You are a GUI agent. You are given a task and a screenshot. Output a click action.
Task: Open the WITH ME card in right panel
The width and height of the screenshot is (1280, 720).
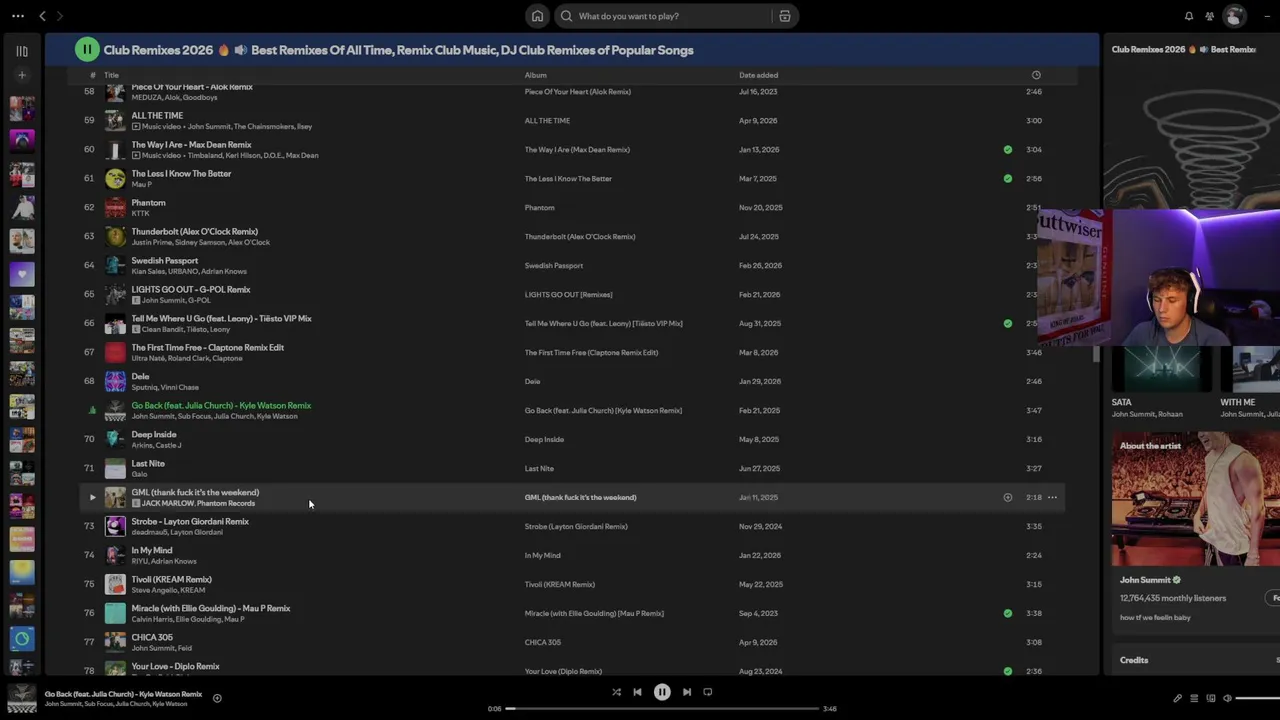pyautogui.click(x=1250, y=380)
